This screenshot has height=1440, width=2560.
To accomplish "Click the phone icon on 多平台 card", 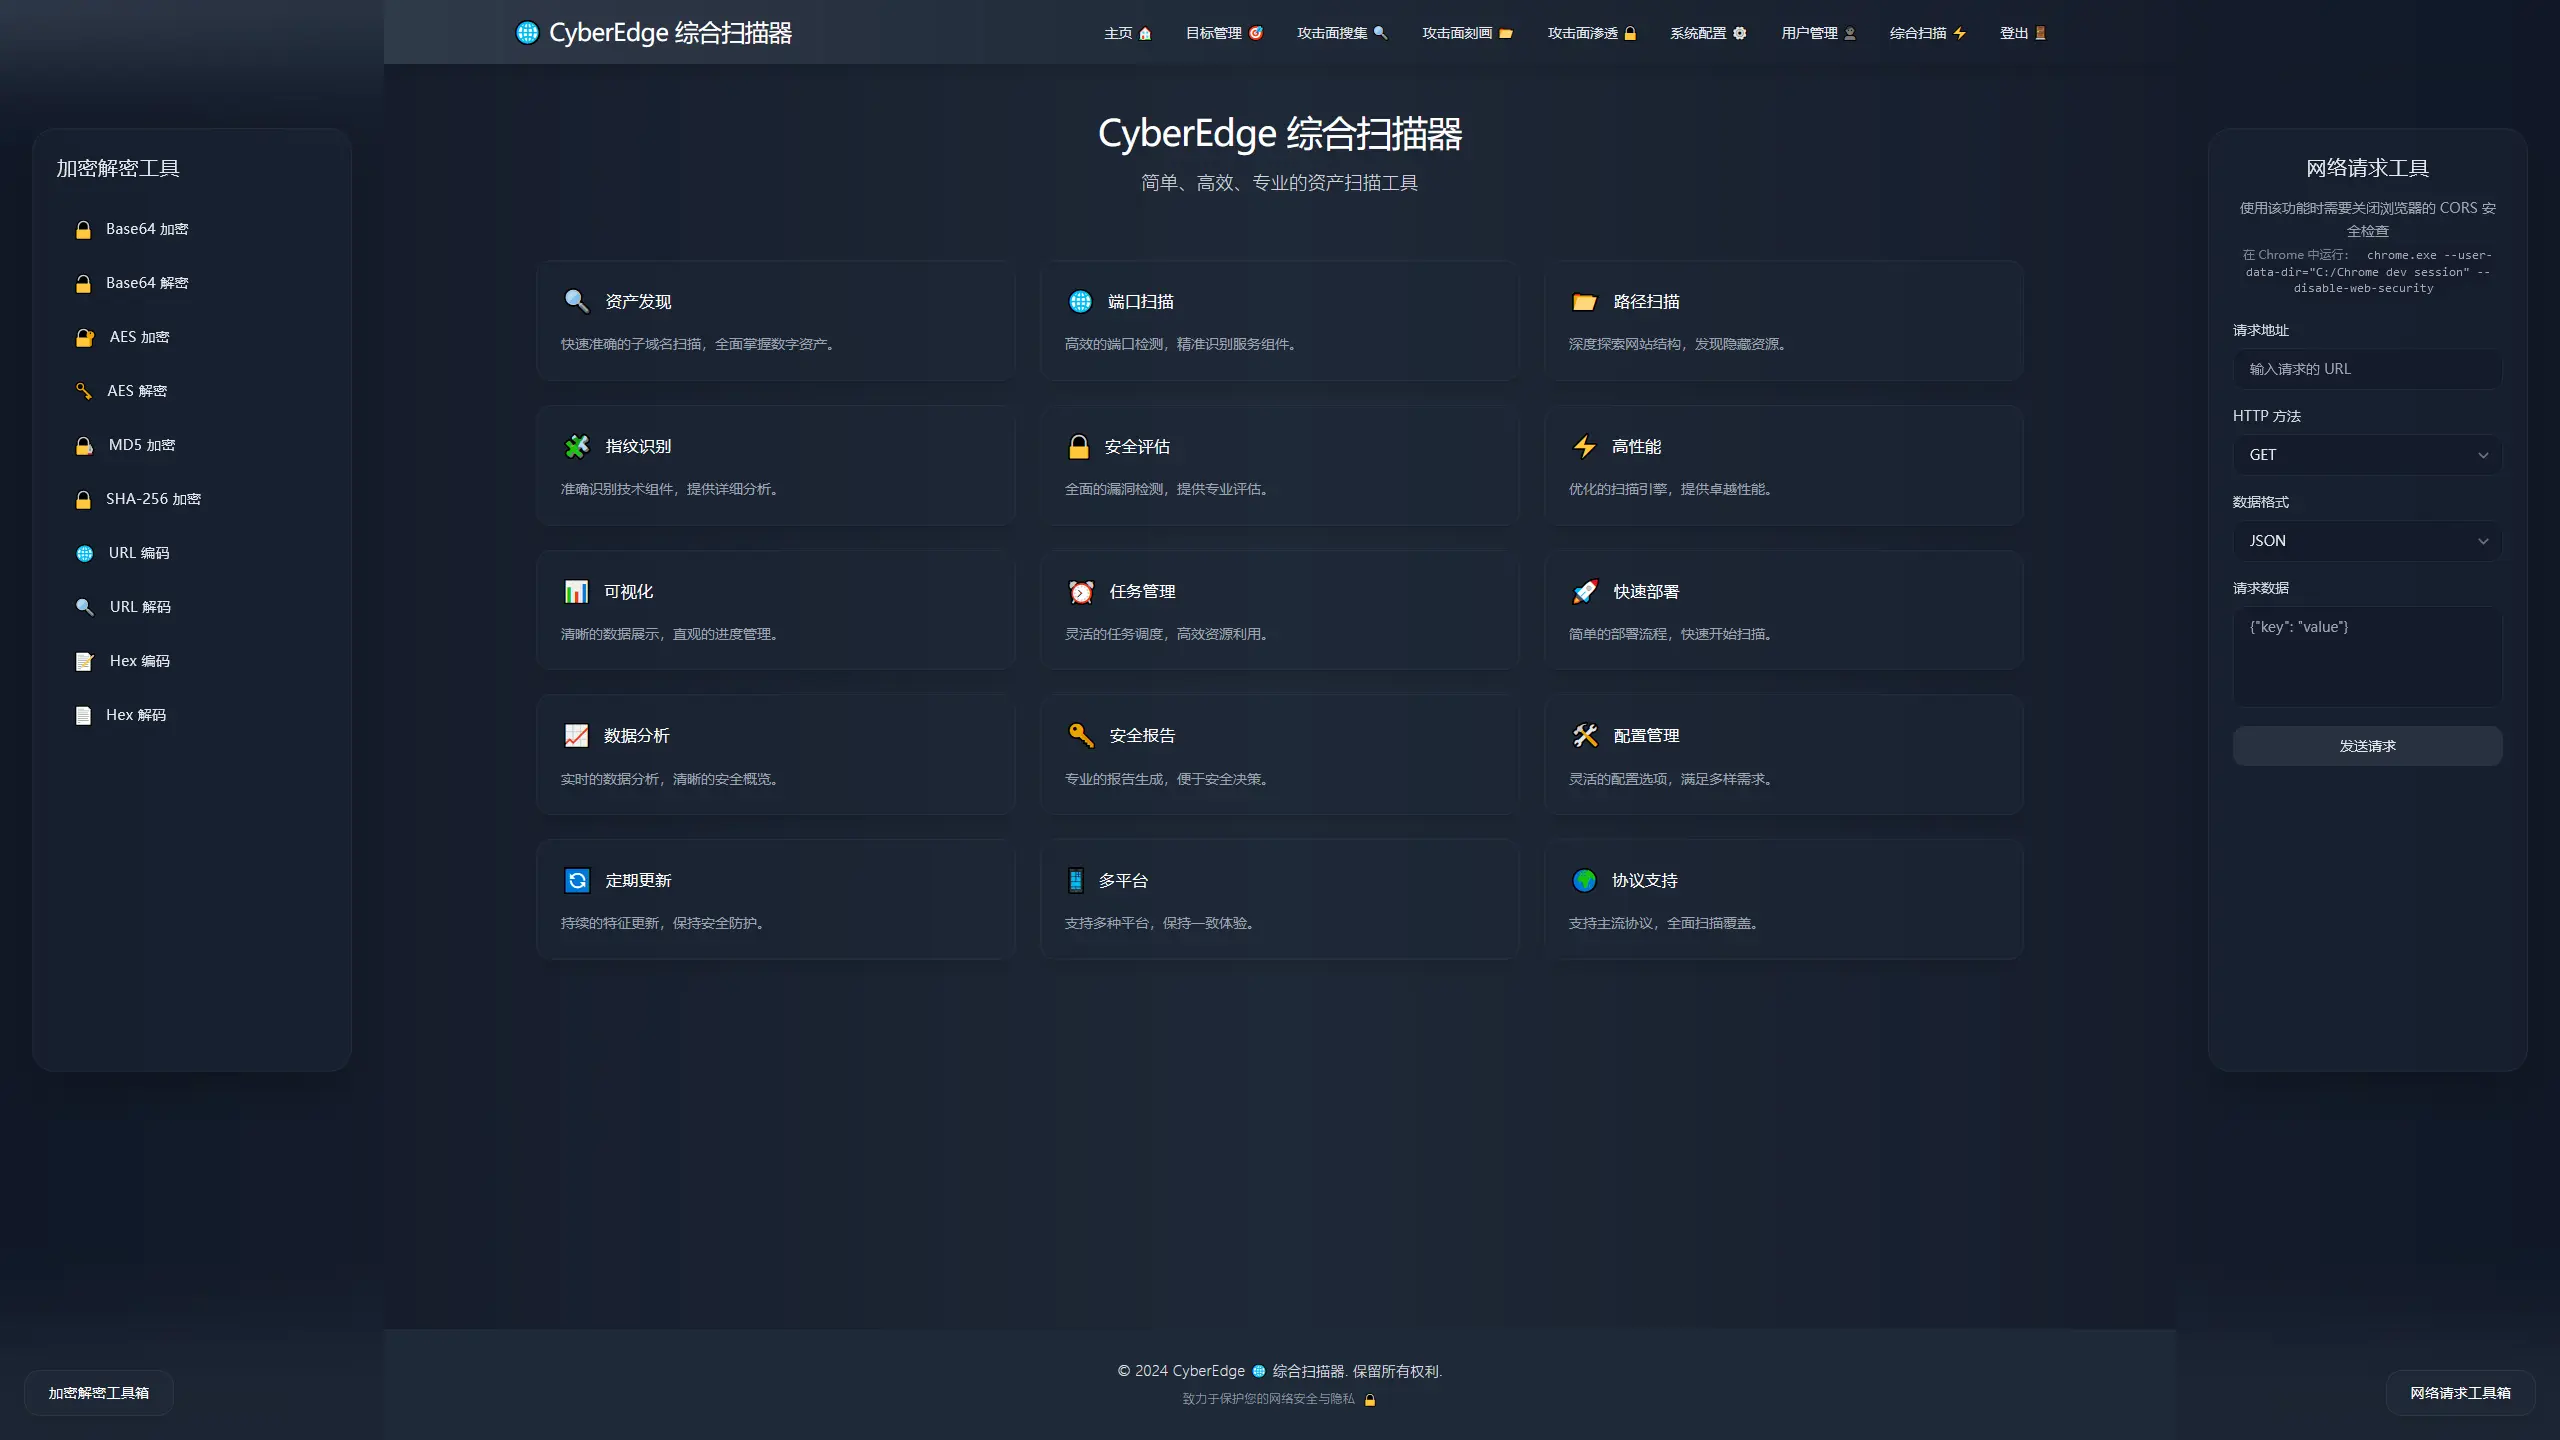I will [1076, 880].
